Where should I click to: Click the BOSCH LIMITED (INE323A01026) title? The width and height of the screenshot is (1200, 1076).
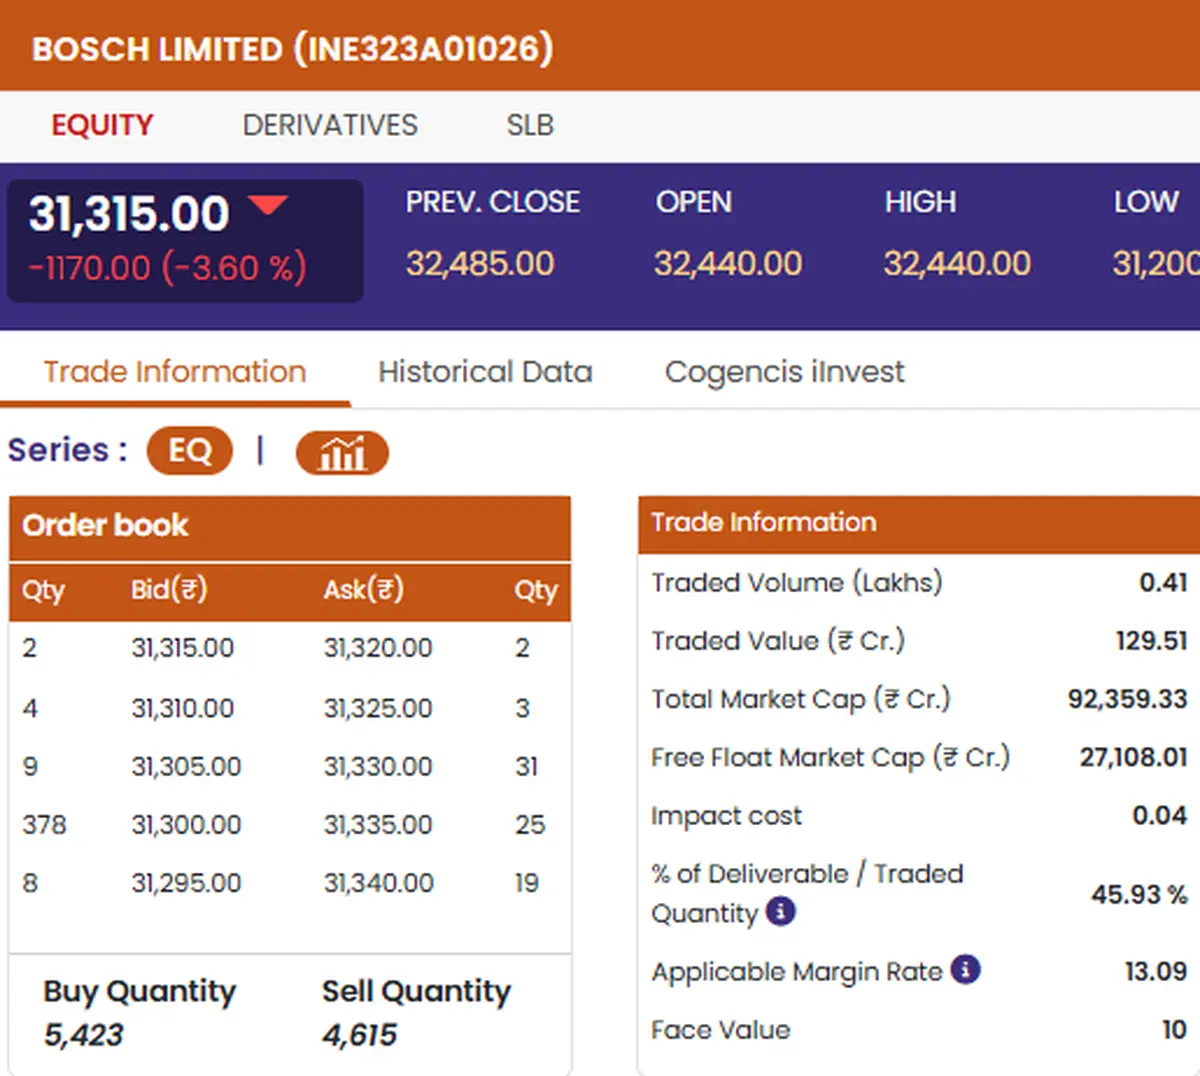(293, 49)
